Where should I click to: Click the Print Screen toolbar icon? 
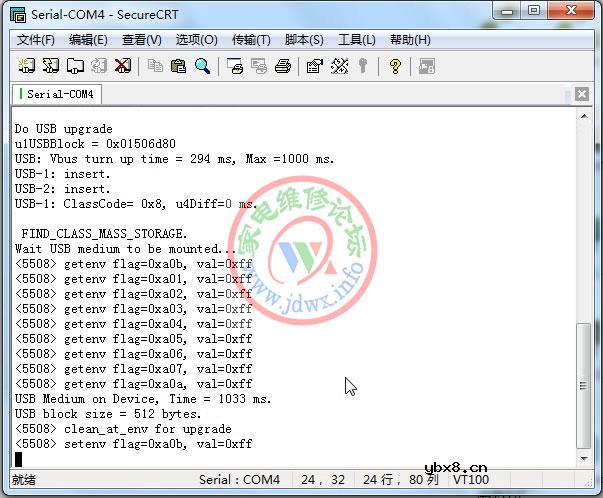tap(235, 67)
